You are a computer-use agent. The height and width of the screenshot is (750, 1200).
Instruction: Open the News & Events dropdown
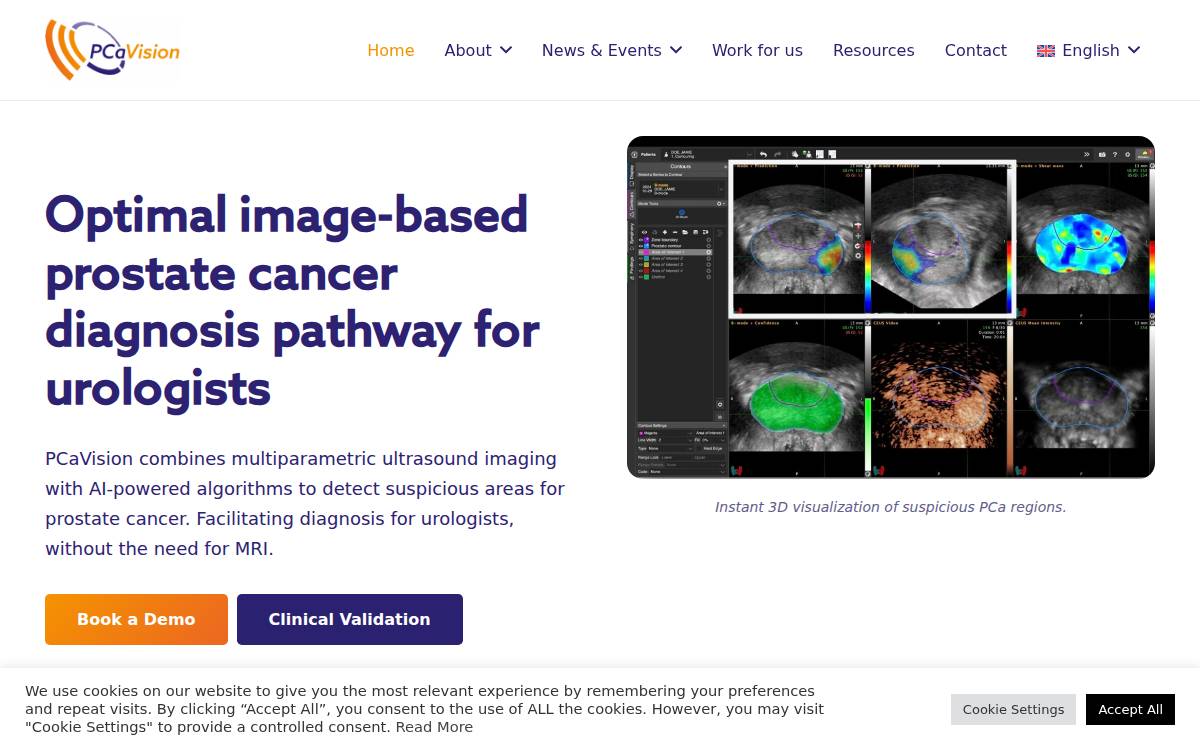coord(612,50)
